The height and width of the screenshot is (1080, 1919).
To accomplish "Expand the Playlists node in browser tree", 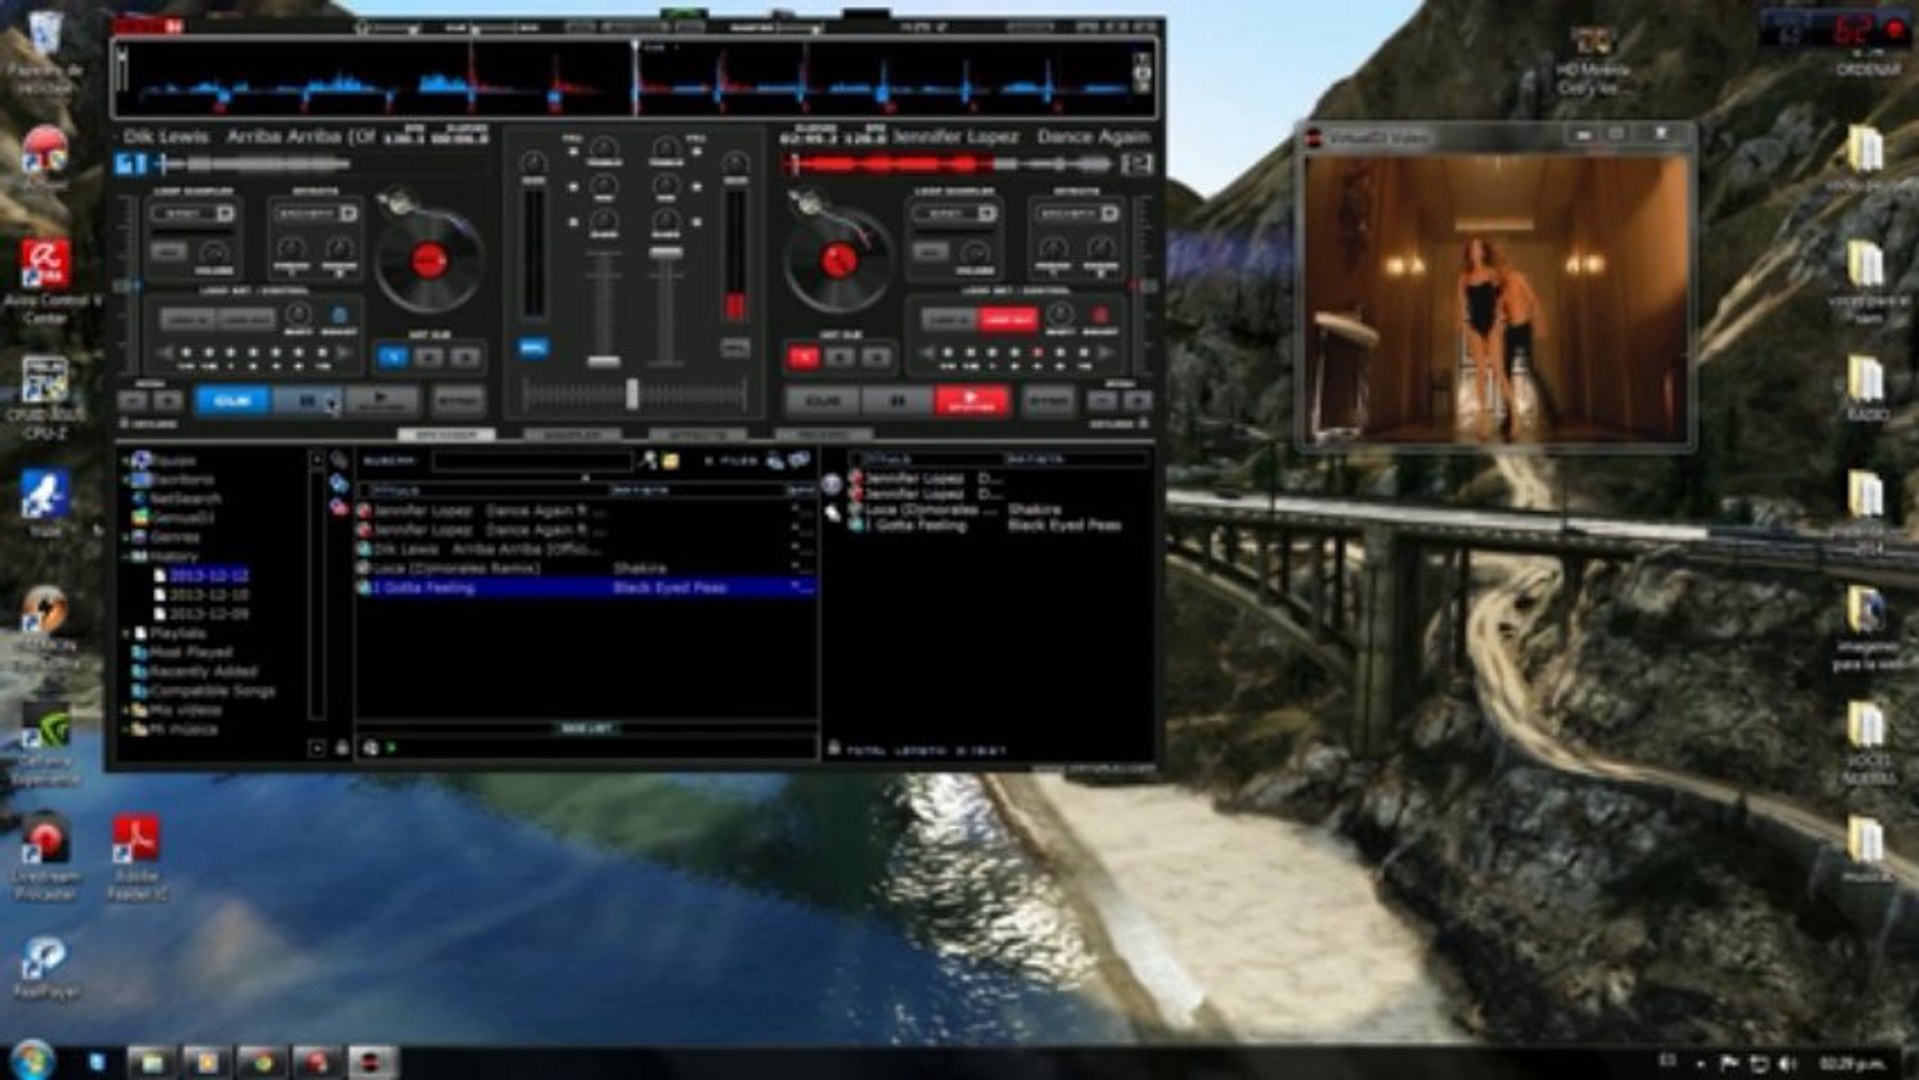I will tap(127, 633).
